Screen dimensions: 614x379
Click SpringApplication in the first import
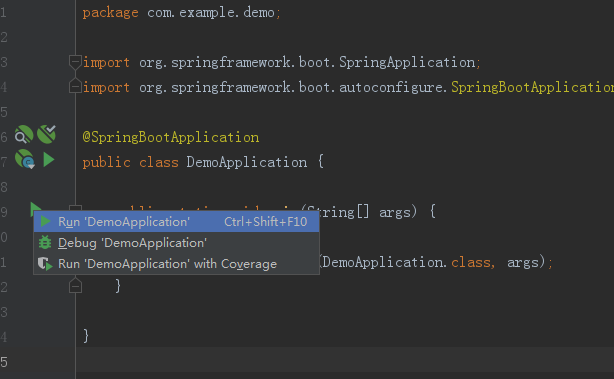407,63
